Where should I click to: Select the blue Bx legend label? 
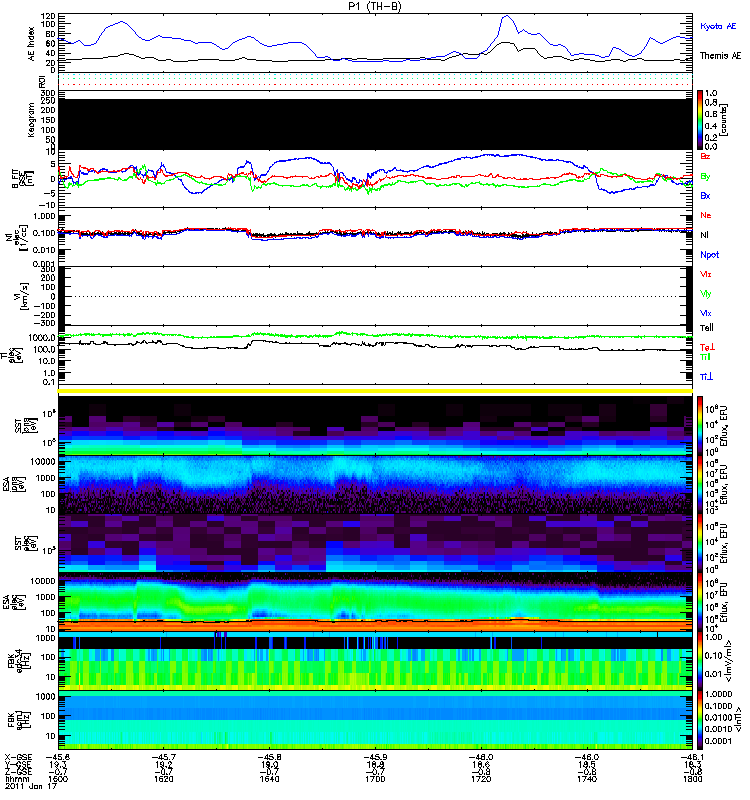click(x=705, y=195)
